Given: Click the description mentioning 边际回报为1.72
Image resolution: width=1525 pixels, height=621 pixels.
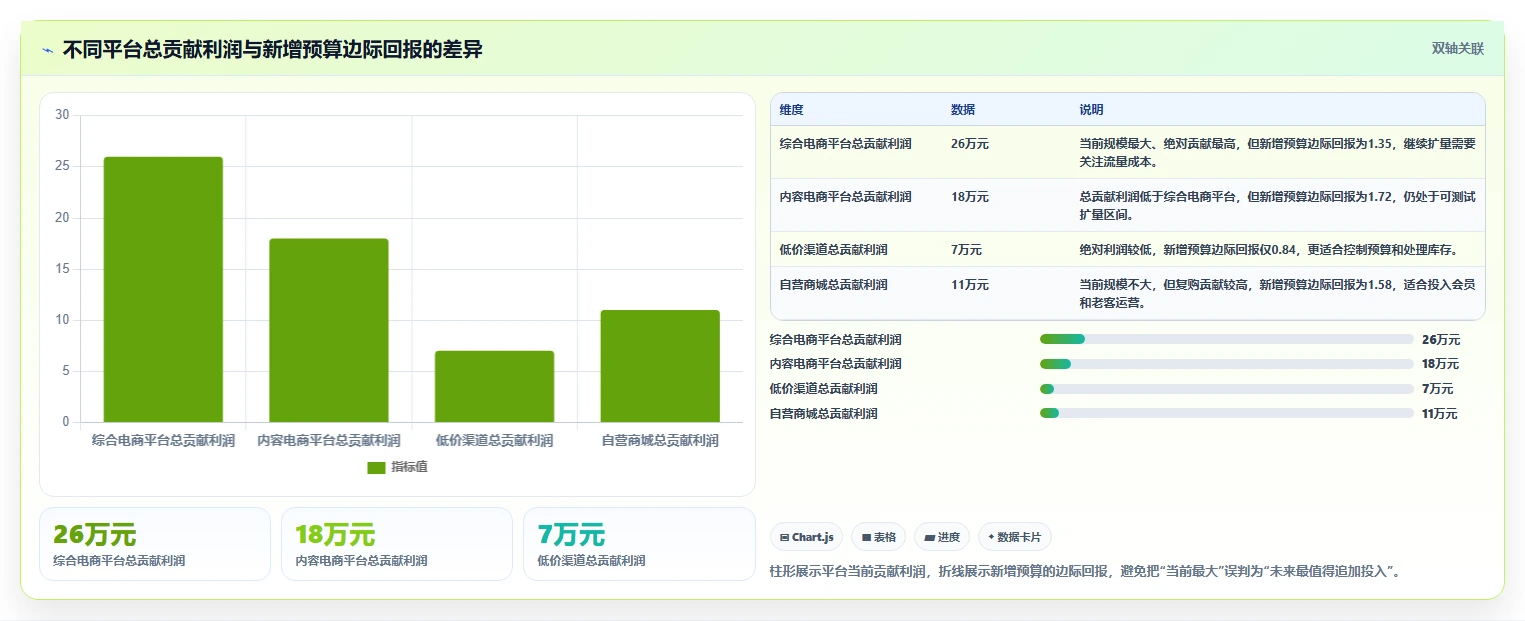Looking at the screenshot, I should click(x=1277, y=206).
